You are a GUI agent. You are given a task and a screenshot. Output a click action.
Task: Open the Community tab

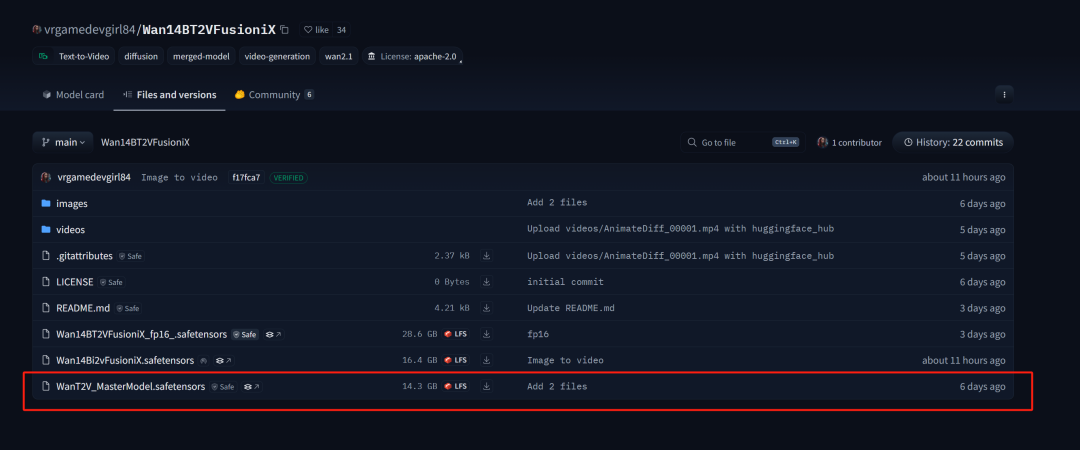click(x=274, y=95)
